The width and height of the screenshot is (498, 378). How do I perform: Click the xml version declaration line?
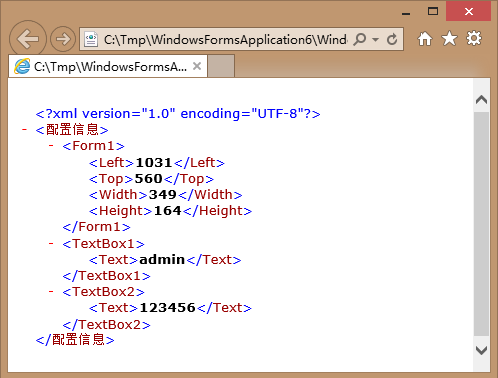click(178, 114)
